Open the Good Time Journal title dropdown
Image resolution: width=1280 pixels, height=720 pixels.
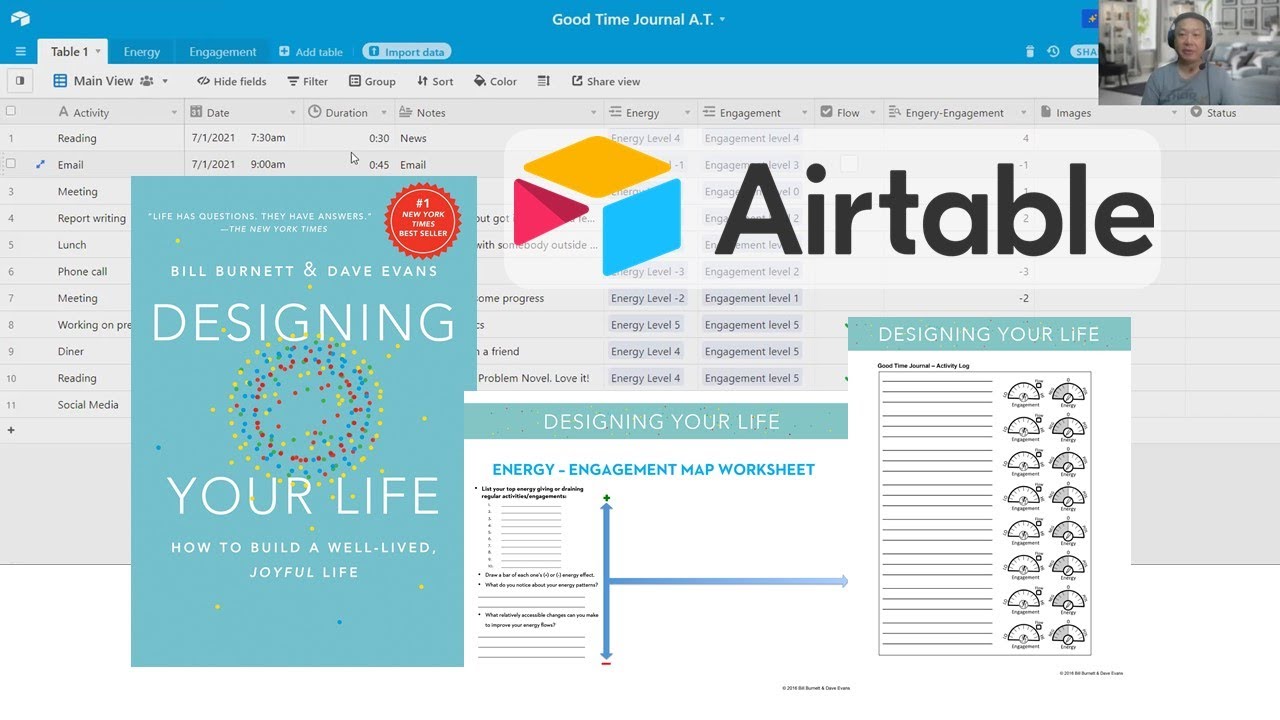(722, 19)
